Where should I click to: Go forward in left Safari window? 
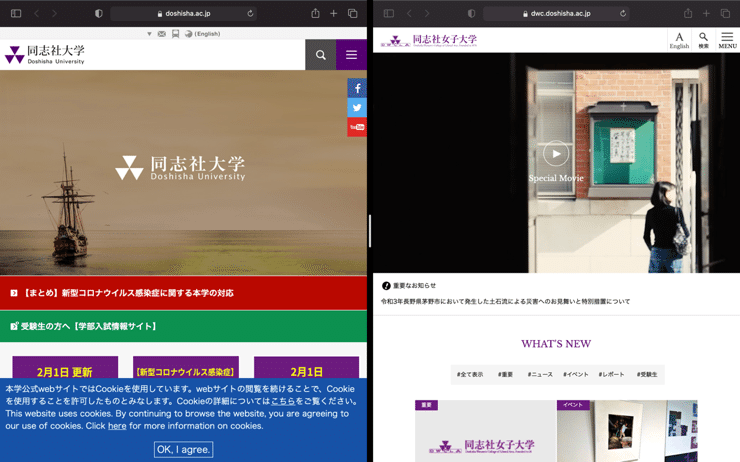[x=54, y=13]
